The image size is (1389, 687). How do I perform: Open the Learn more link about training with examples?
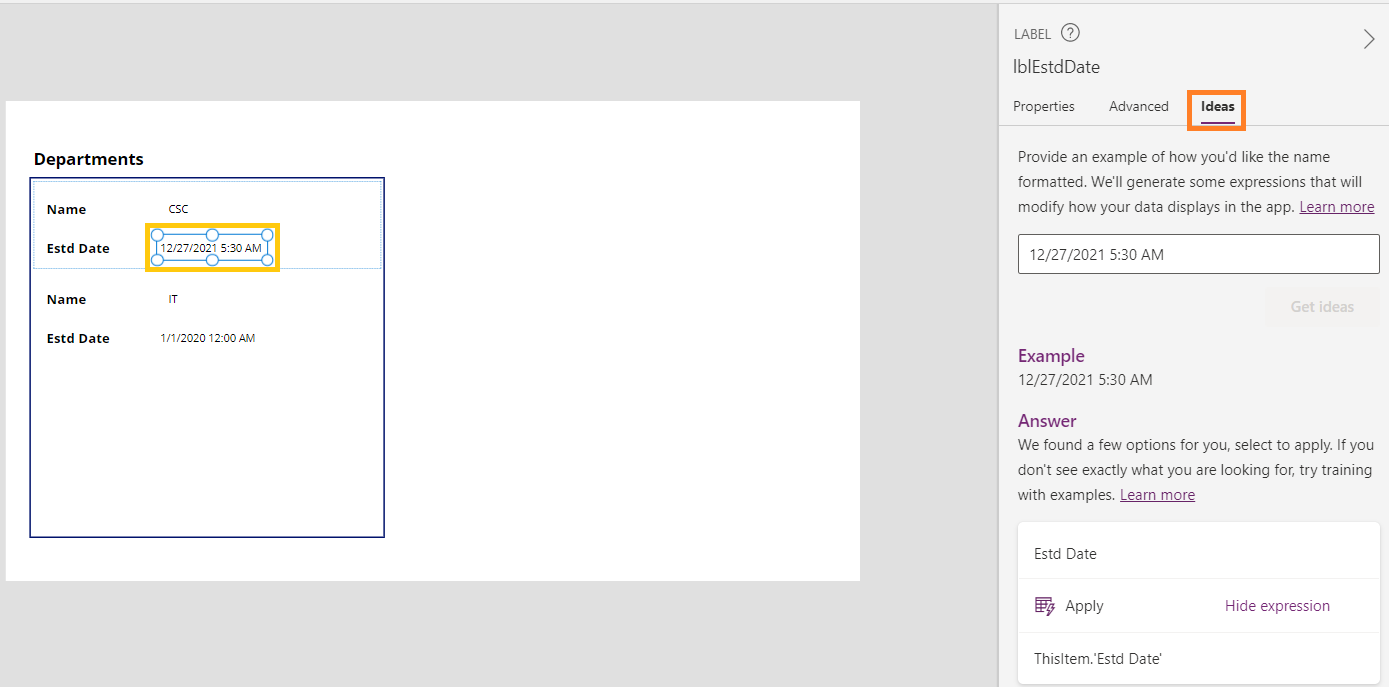[x=1157, y=495]
